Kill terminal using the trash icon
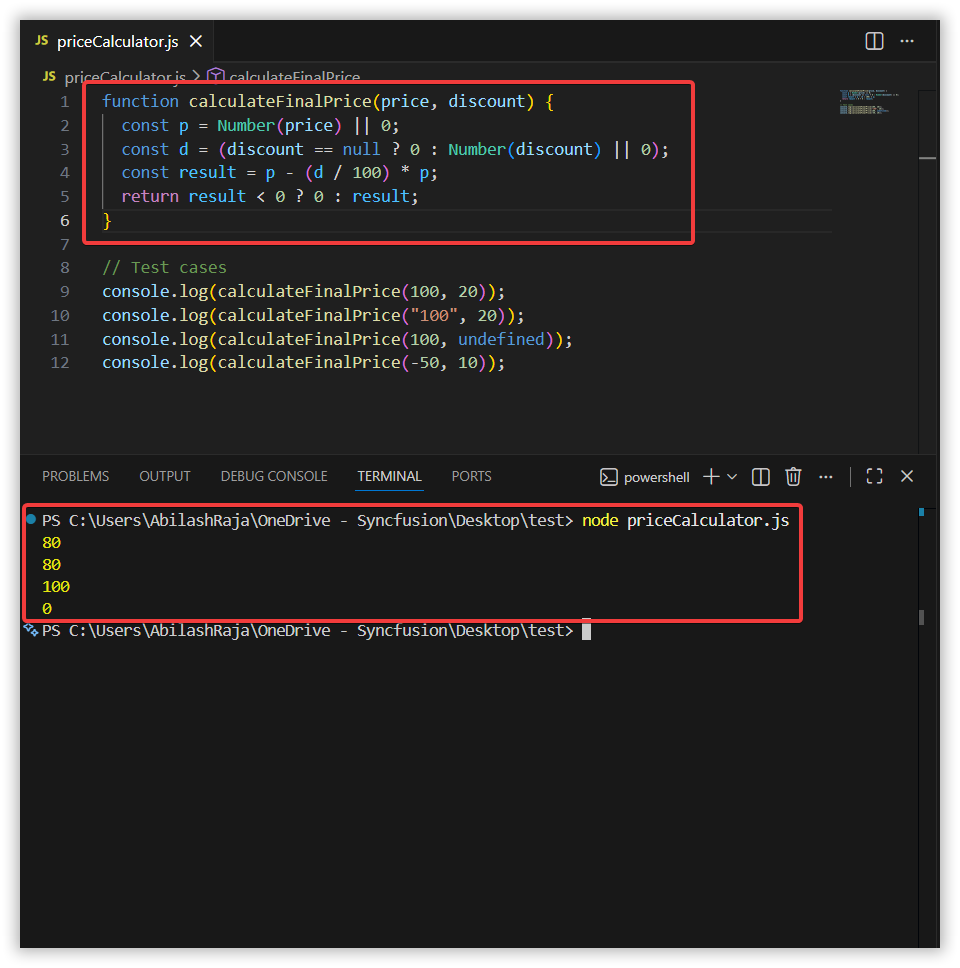Screen dimensions: 960x968 click(793, 477)
